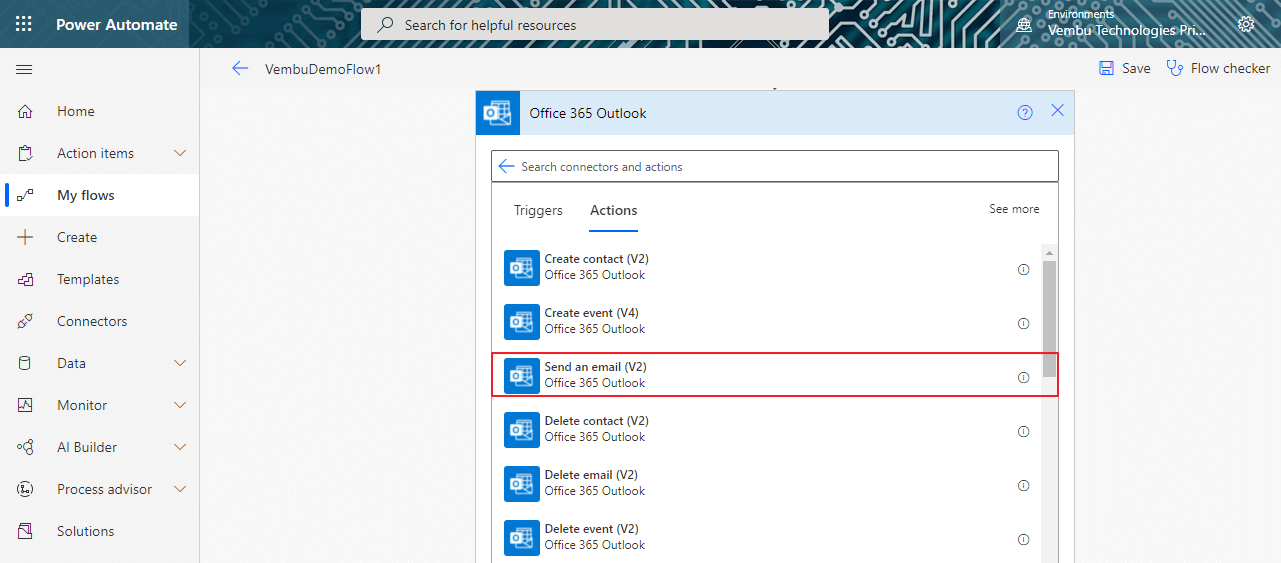Viewport: 1281px width, 563px height.
Task: Select Delete email (V2) action
Action: [767, 483]
